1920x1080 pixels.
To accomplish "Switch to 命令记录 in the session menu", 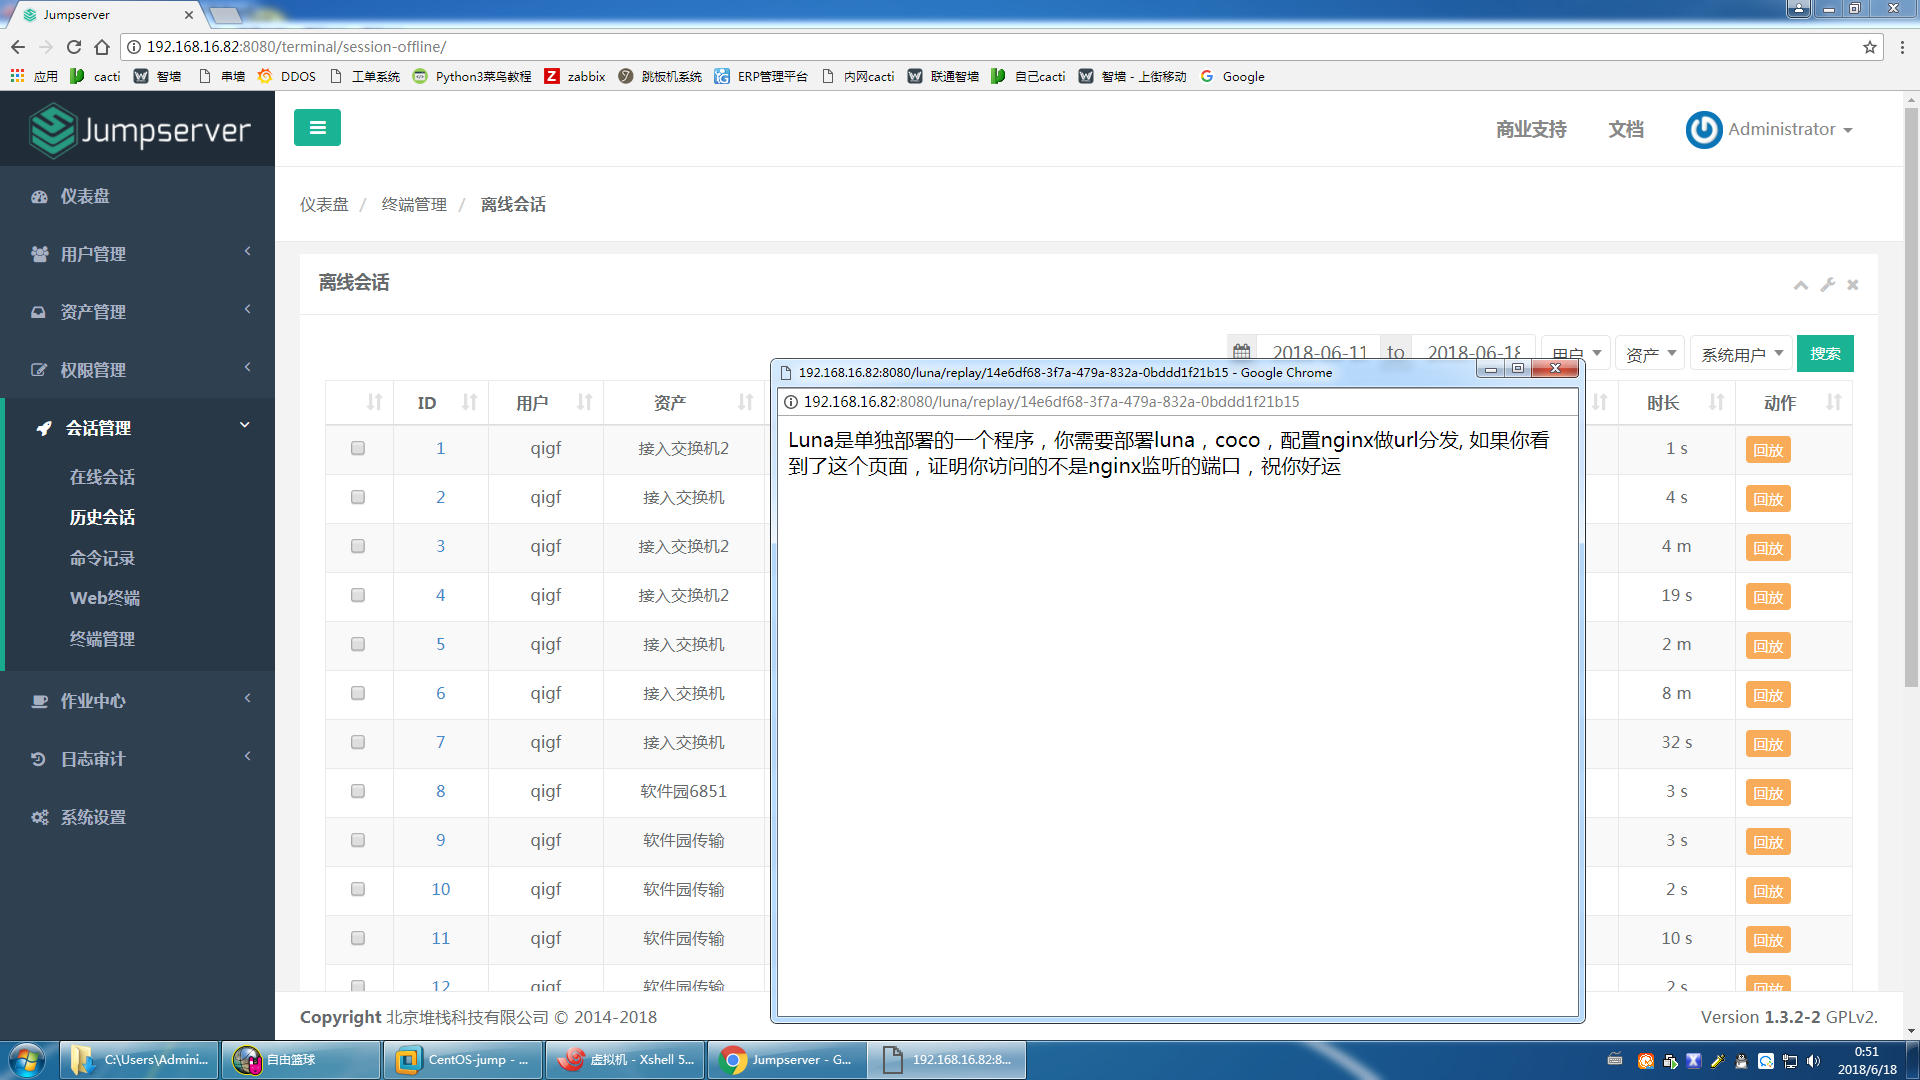I will point(102,557).
